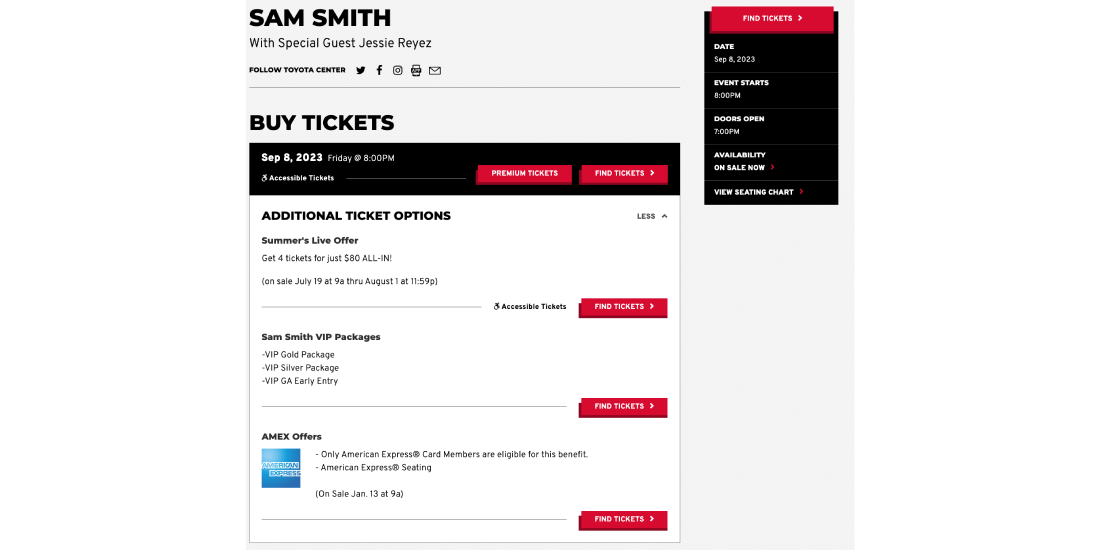
Task: Open Accessible Tickets in black header
Action: (x=297, y=178)
